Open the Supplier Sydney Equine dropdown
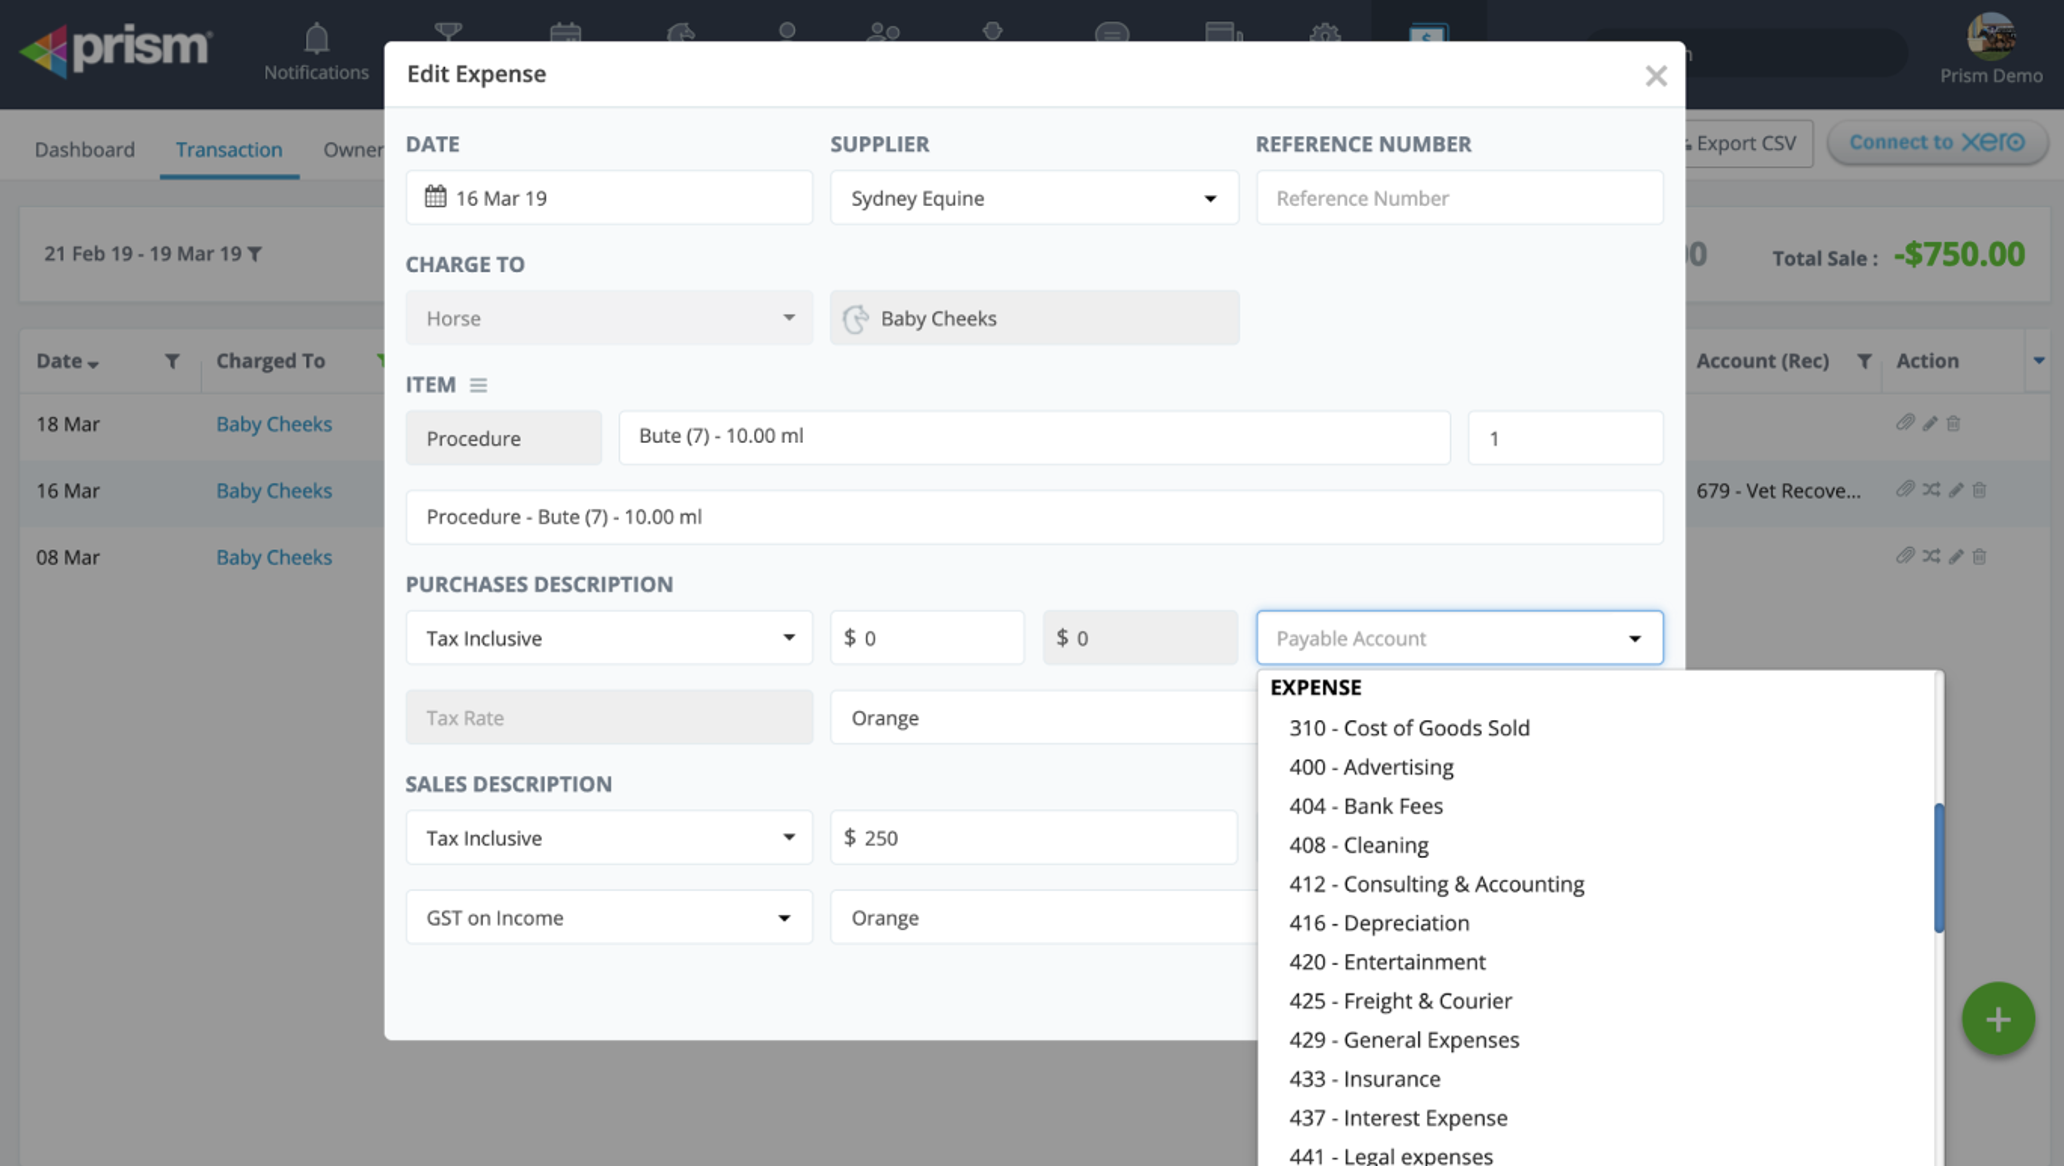Viewport: 2064px width, 1166px height. (x=1033, y=198)
